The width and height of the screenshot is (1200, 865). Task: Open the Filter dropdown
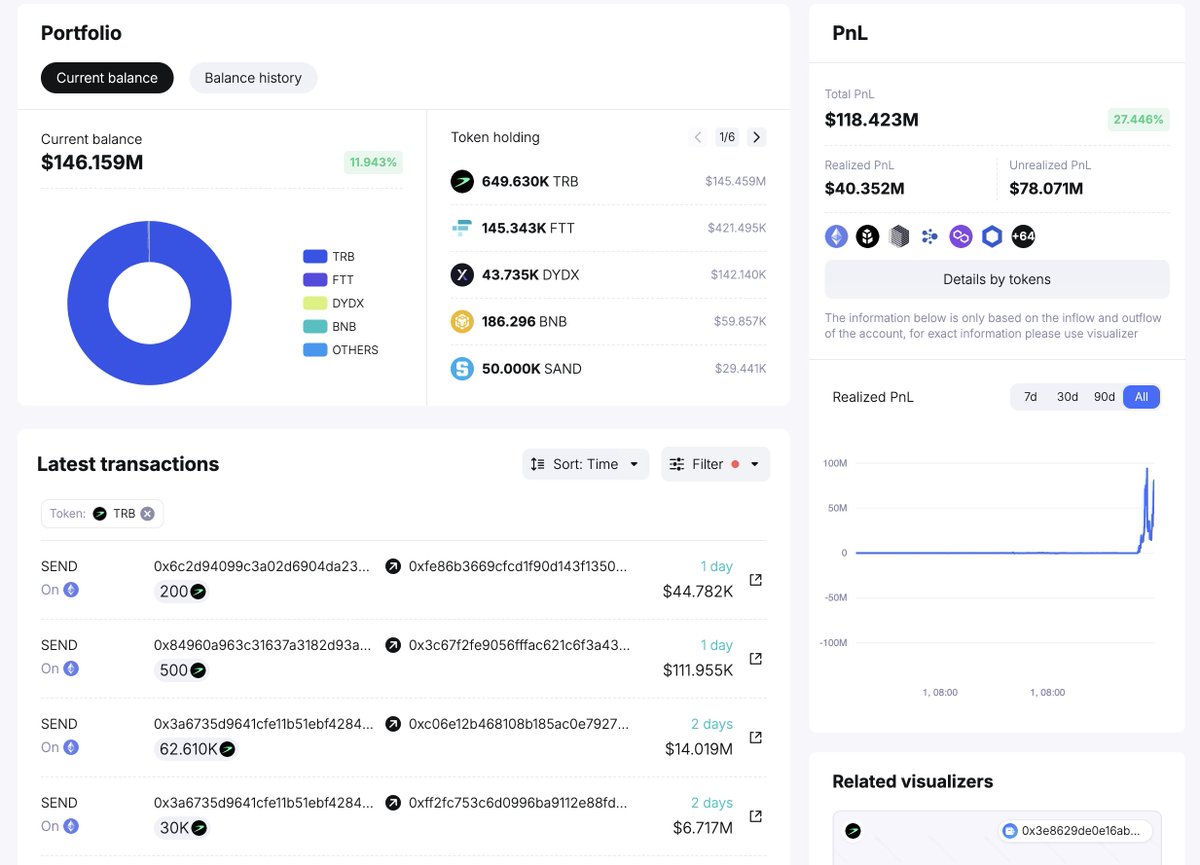(715, 464)
